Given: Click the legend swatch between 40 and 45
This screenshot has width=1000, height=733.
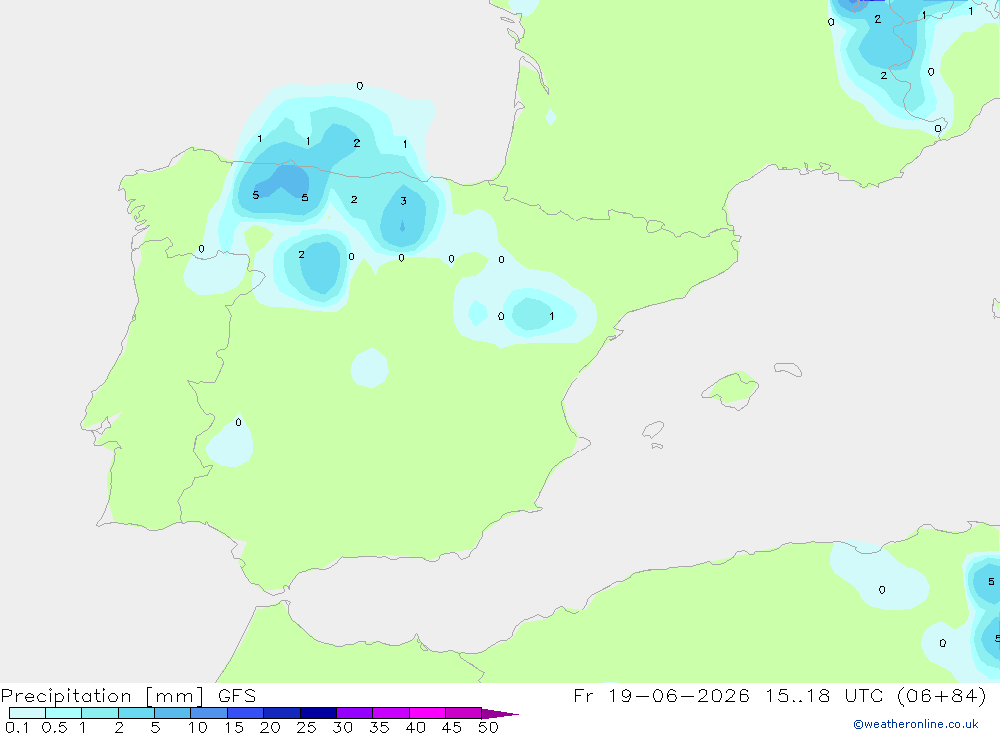Looking at the screenshot, I should coord(427,713).
